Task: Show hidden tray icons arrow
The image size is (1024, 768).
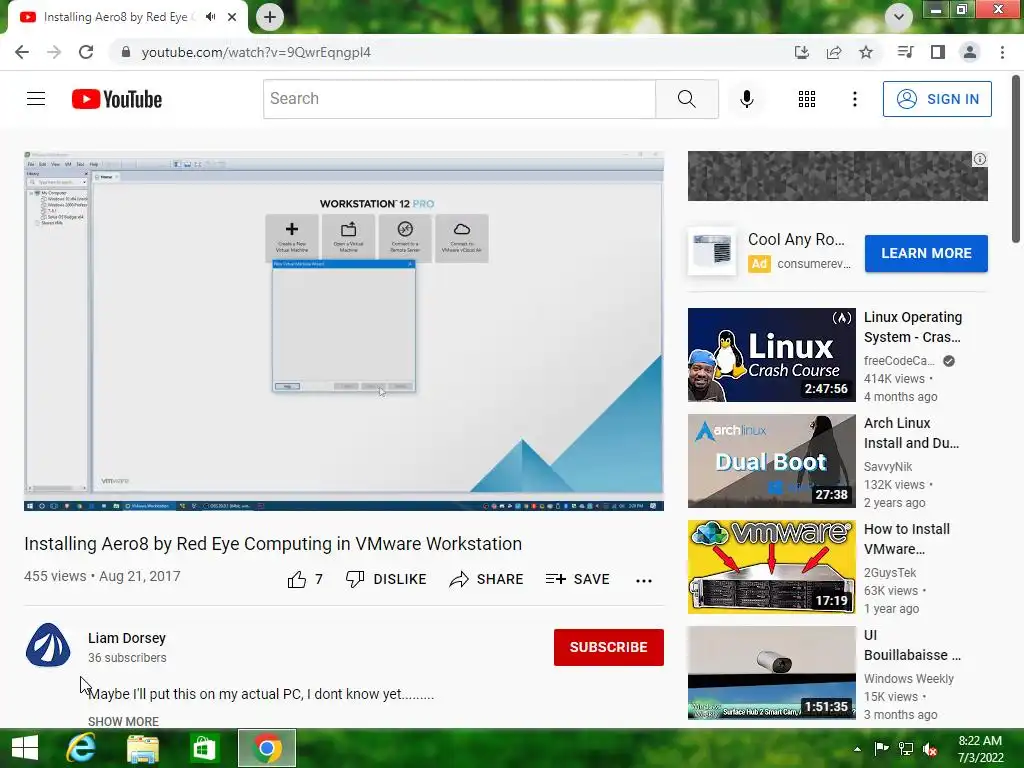Action: pos(857,748)
